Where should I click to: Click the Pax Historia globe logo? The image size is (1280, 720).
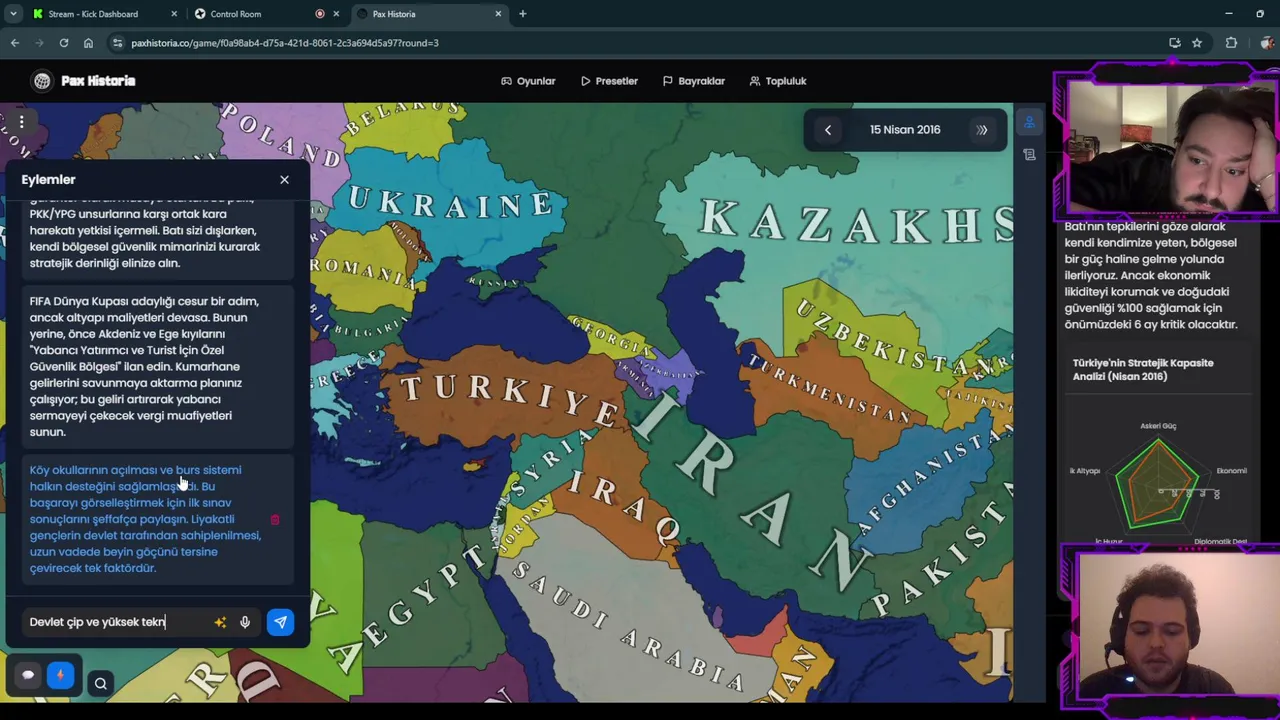point(42,81)
